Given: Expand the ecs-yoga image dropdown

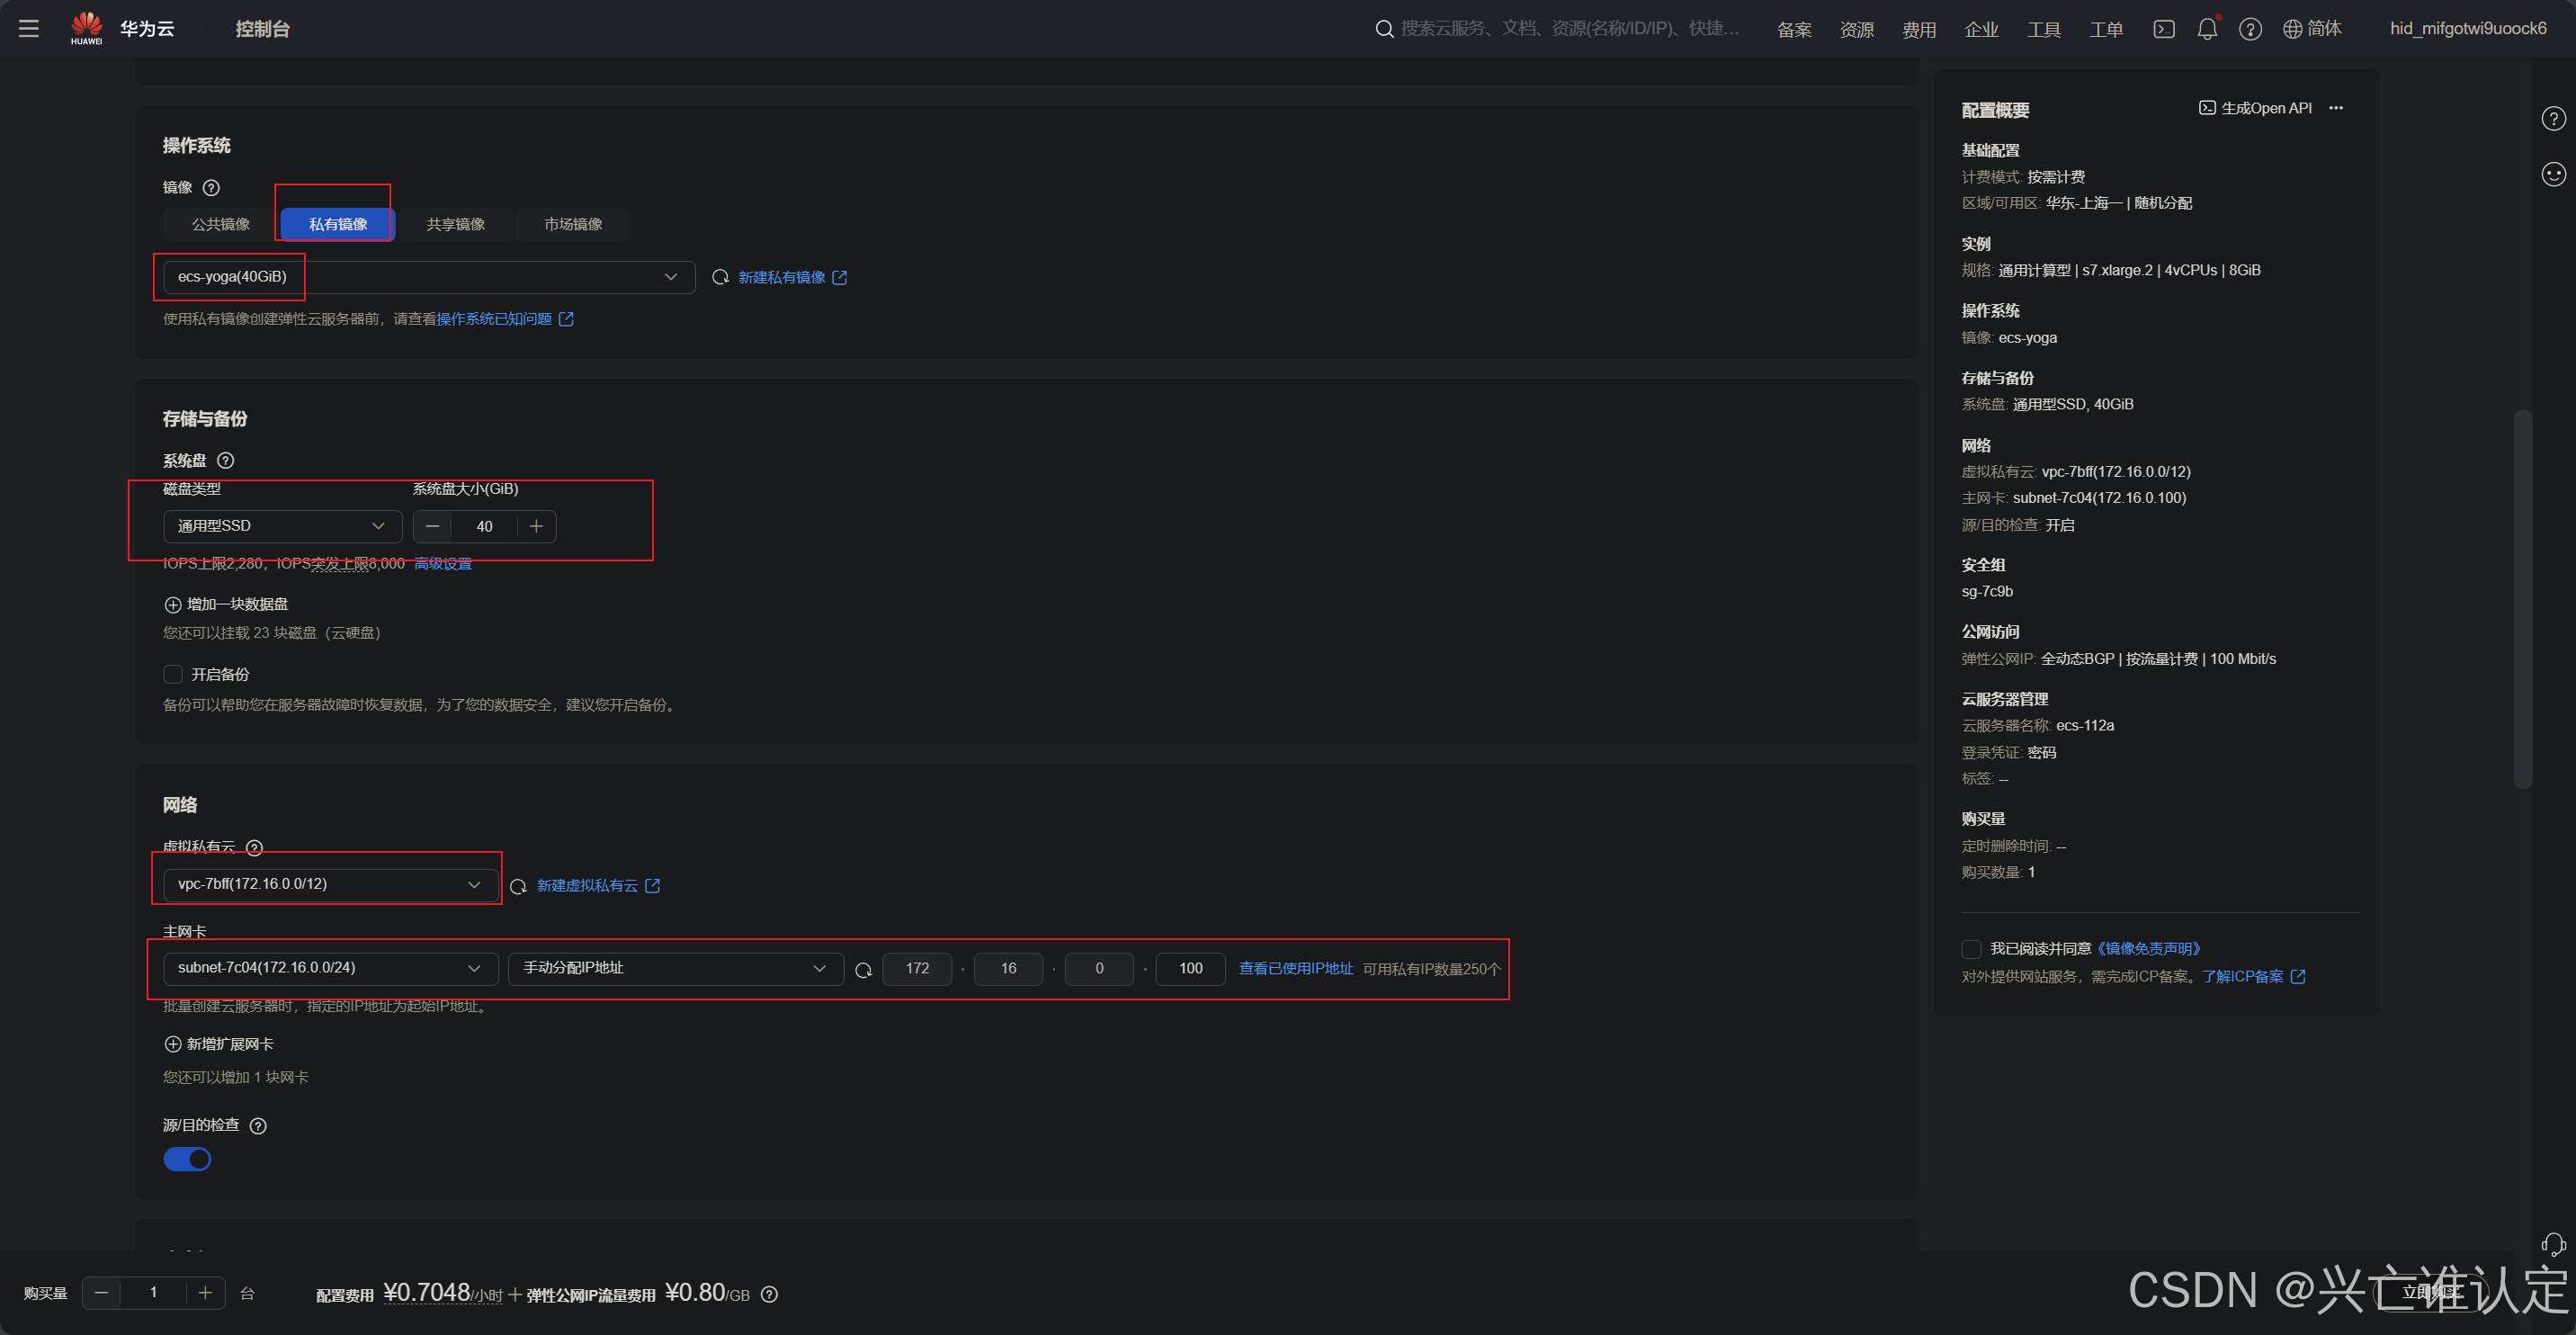Looking at the screenshot, I should [429, 277].
